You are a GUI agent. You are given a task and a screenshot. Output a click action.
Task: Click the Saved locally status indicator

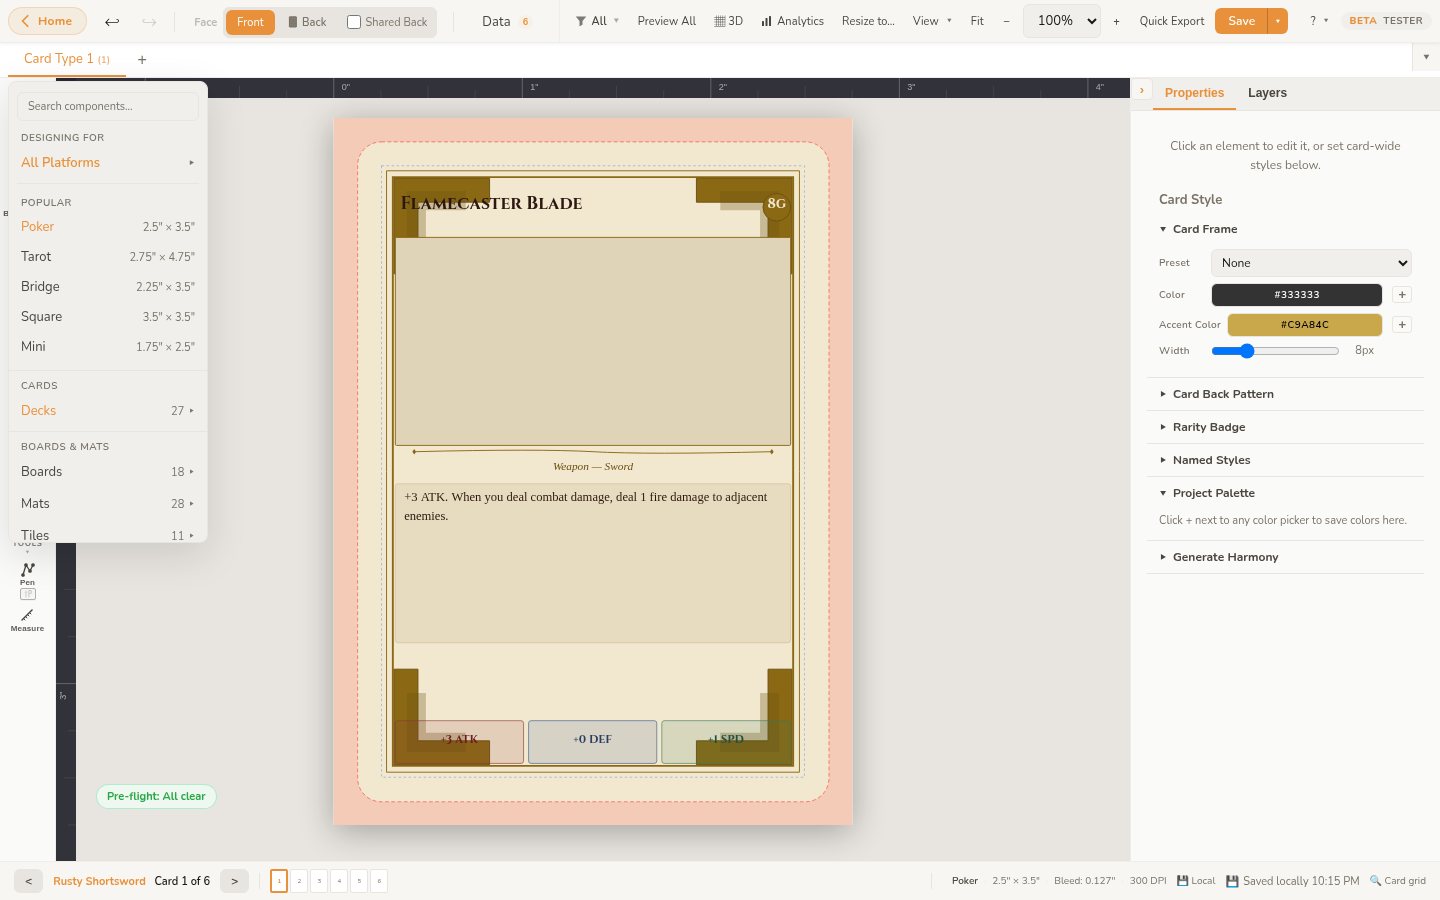click(x=1293, y=881)
